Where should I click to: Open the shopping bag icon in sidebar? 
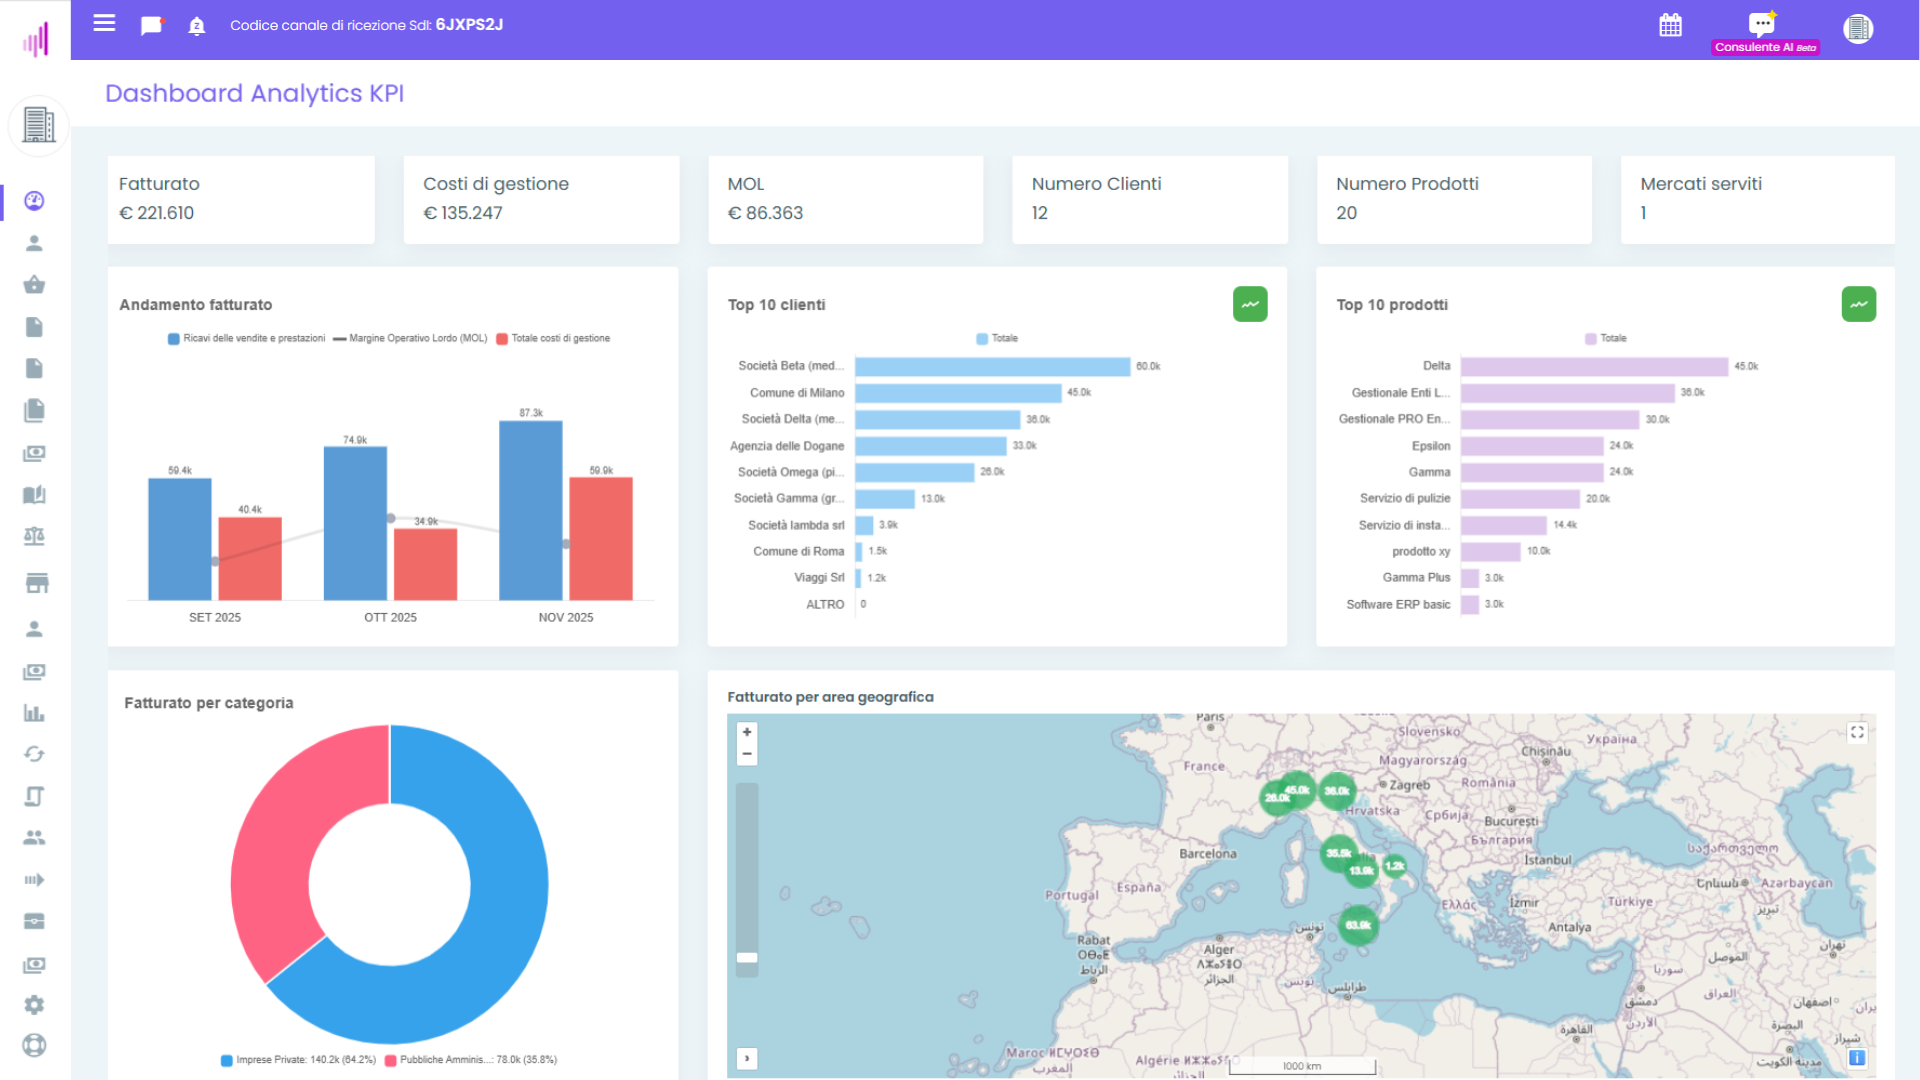(35, 284)
